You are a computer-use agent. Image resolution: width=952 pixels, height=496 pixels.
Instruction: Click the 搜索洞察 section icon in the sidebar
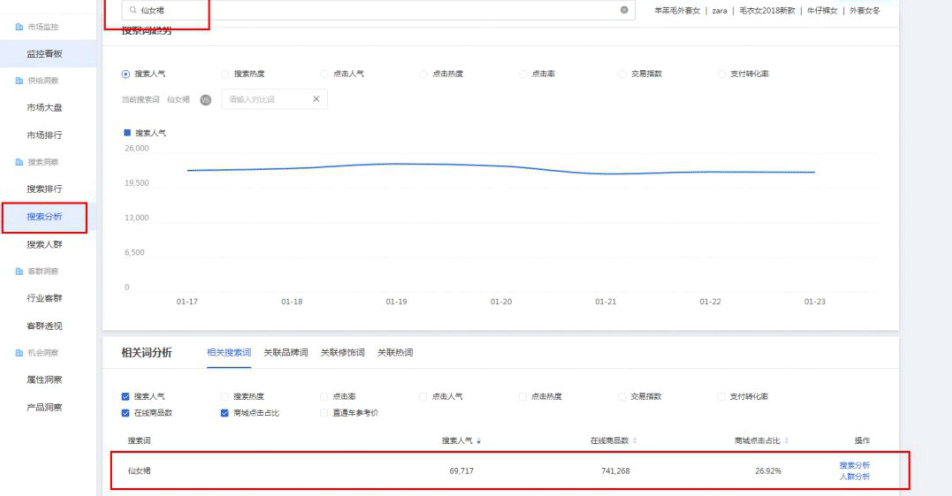(19, 161)
